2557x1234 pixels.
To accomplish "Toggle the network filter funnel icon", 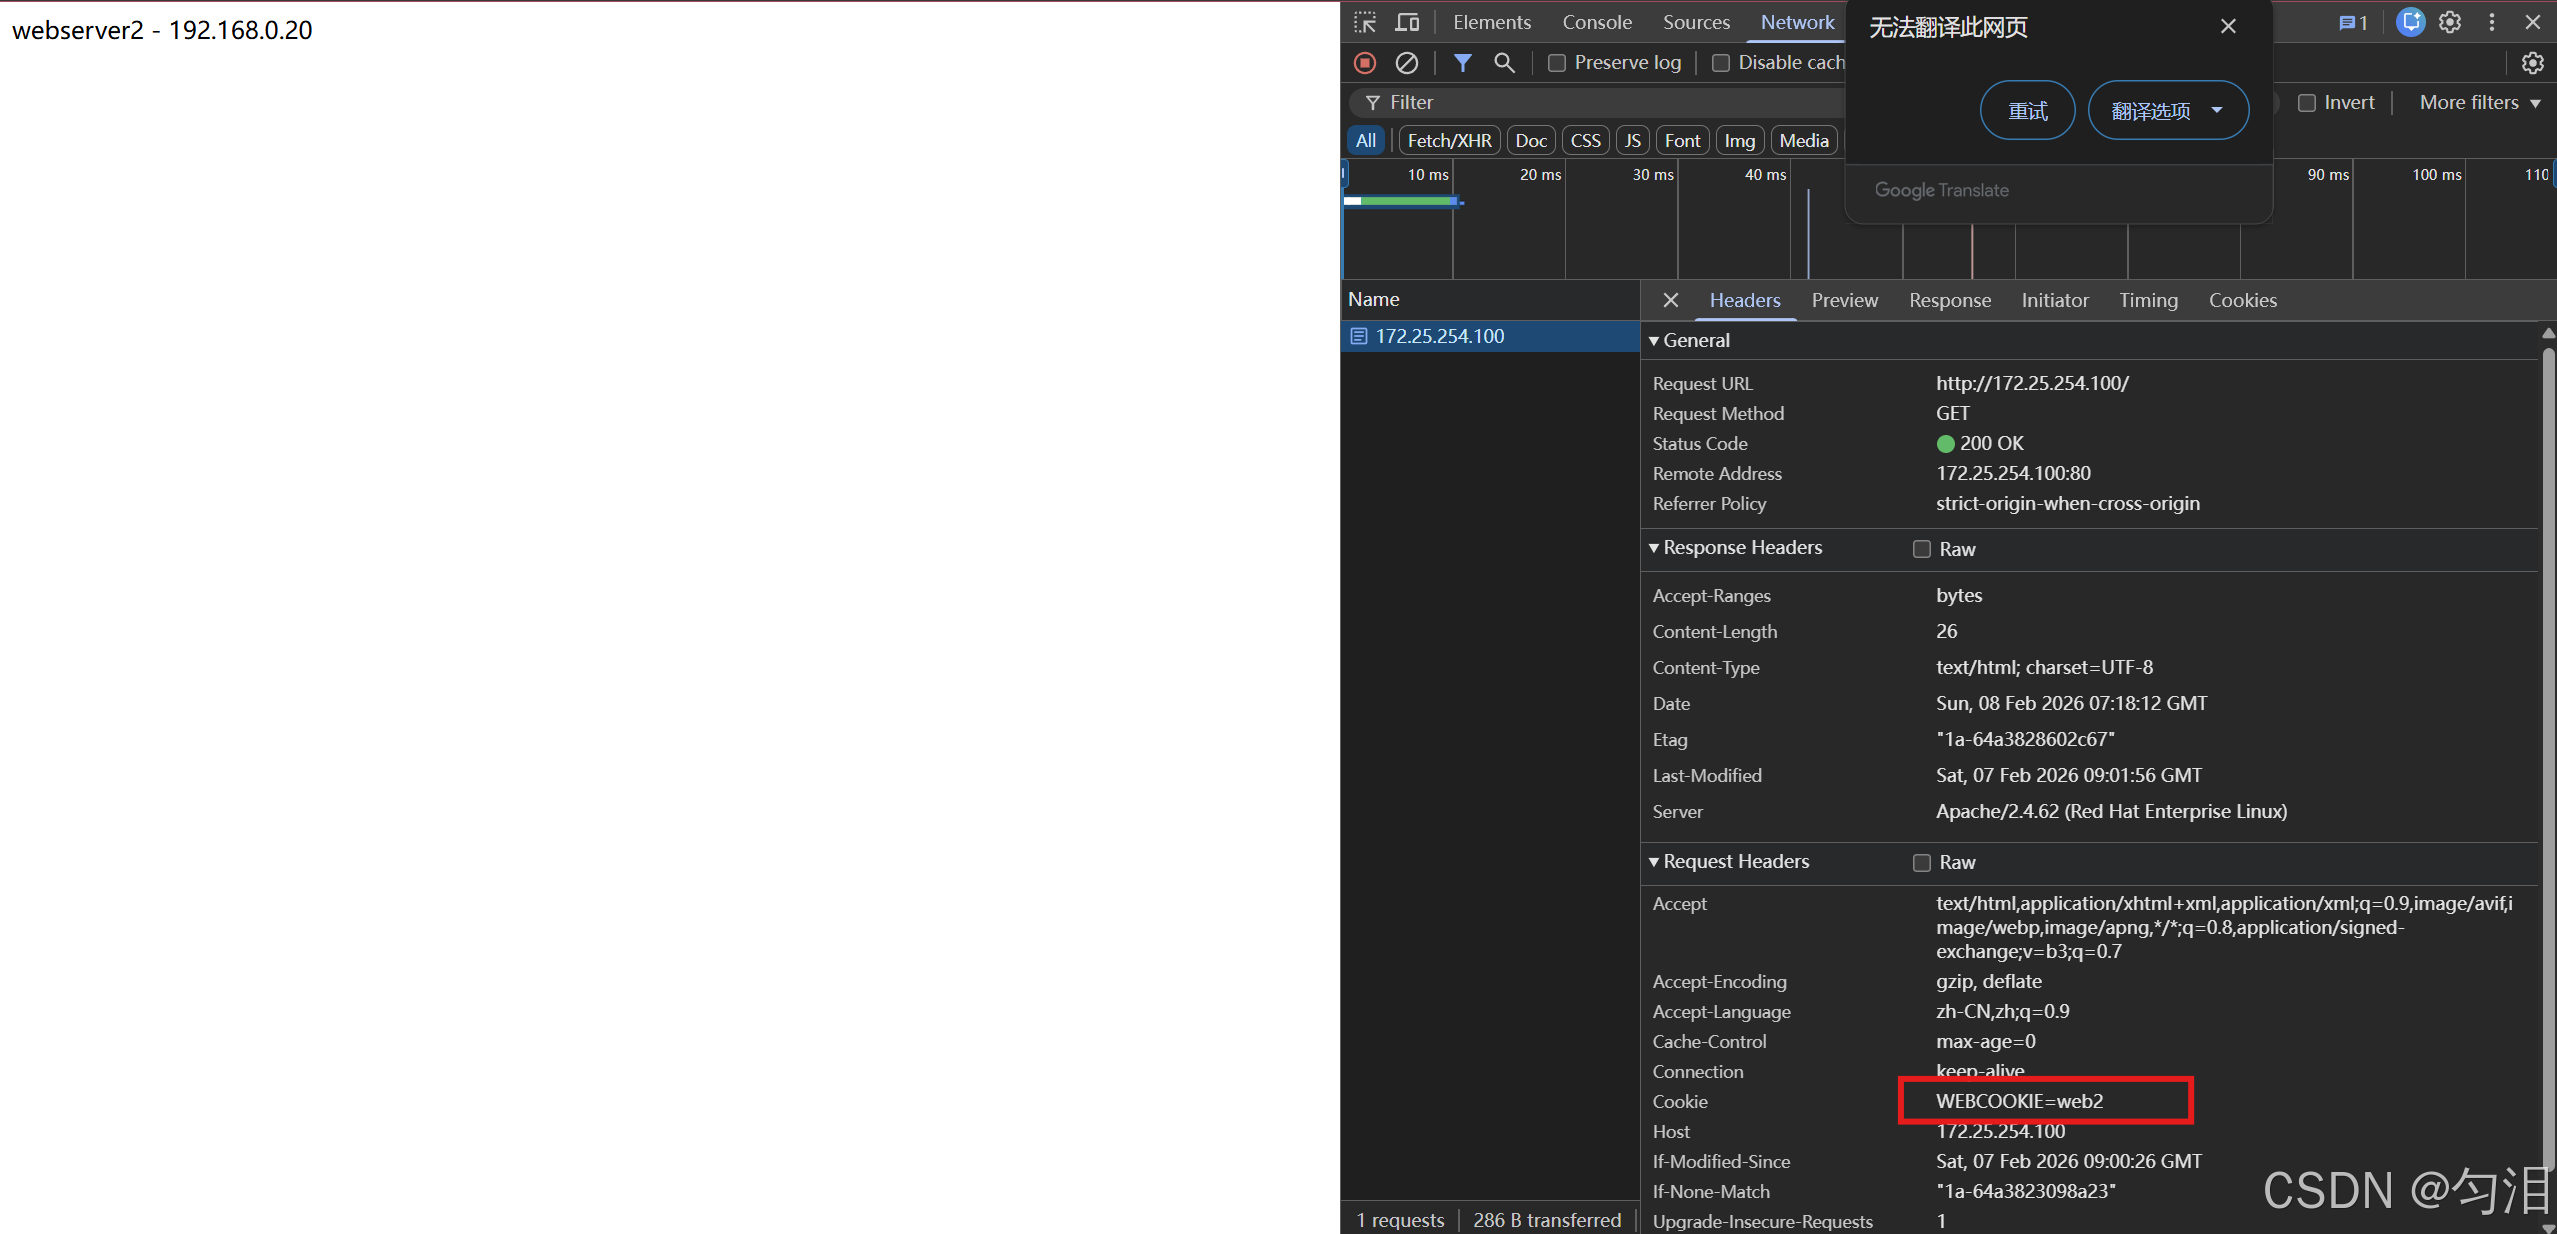I will point(1462,63).
